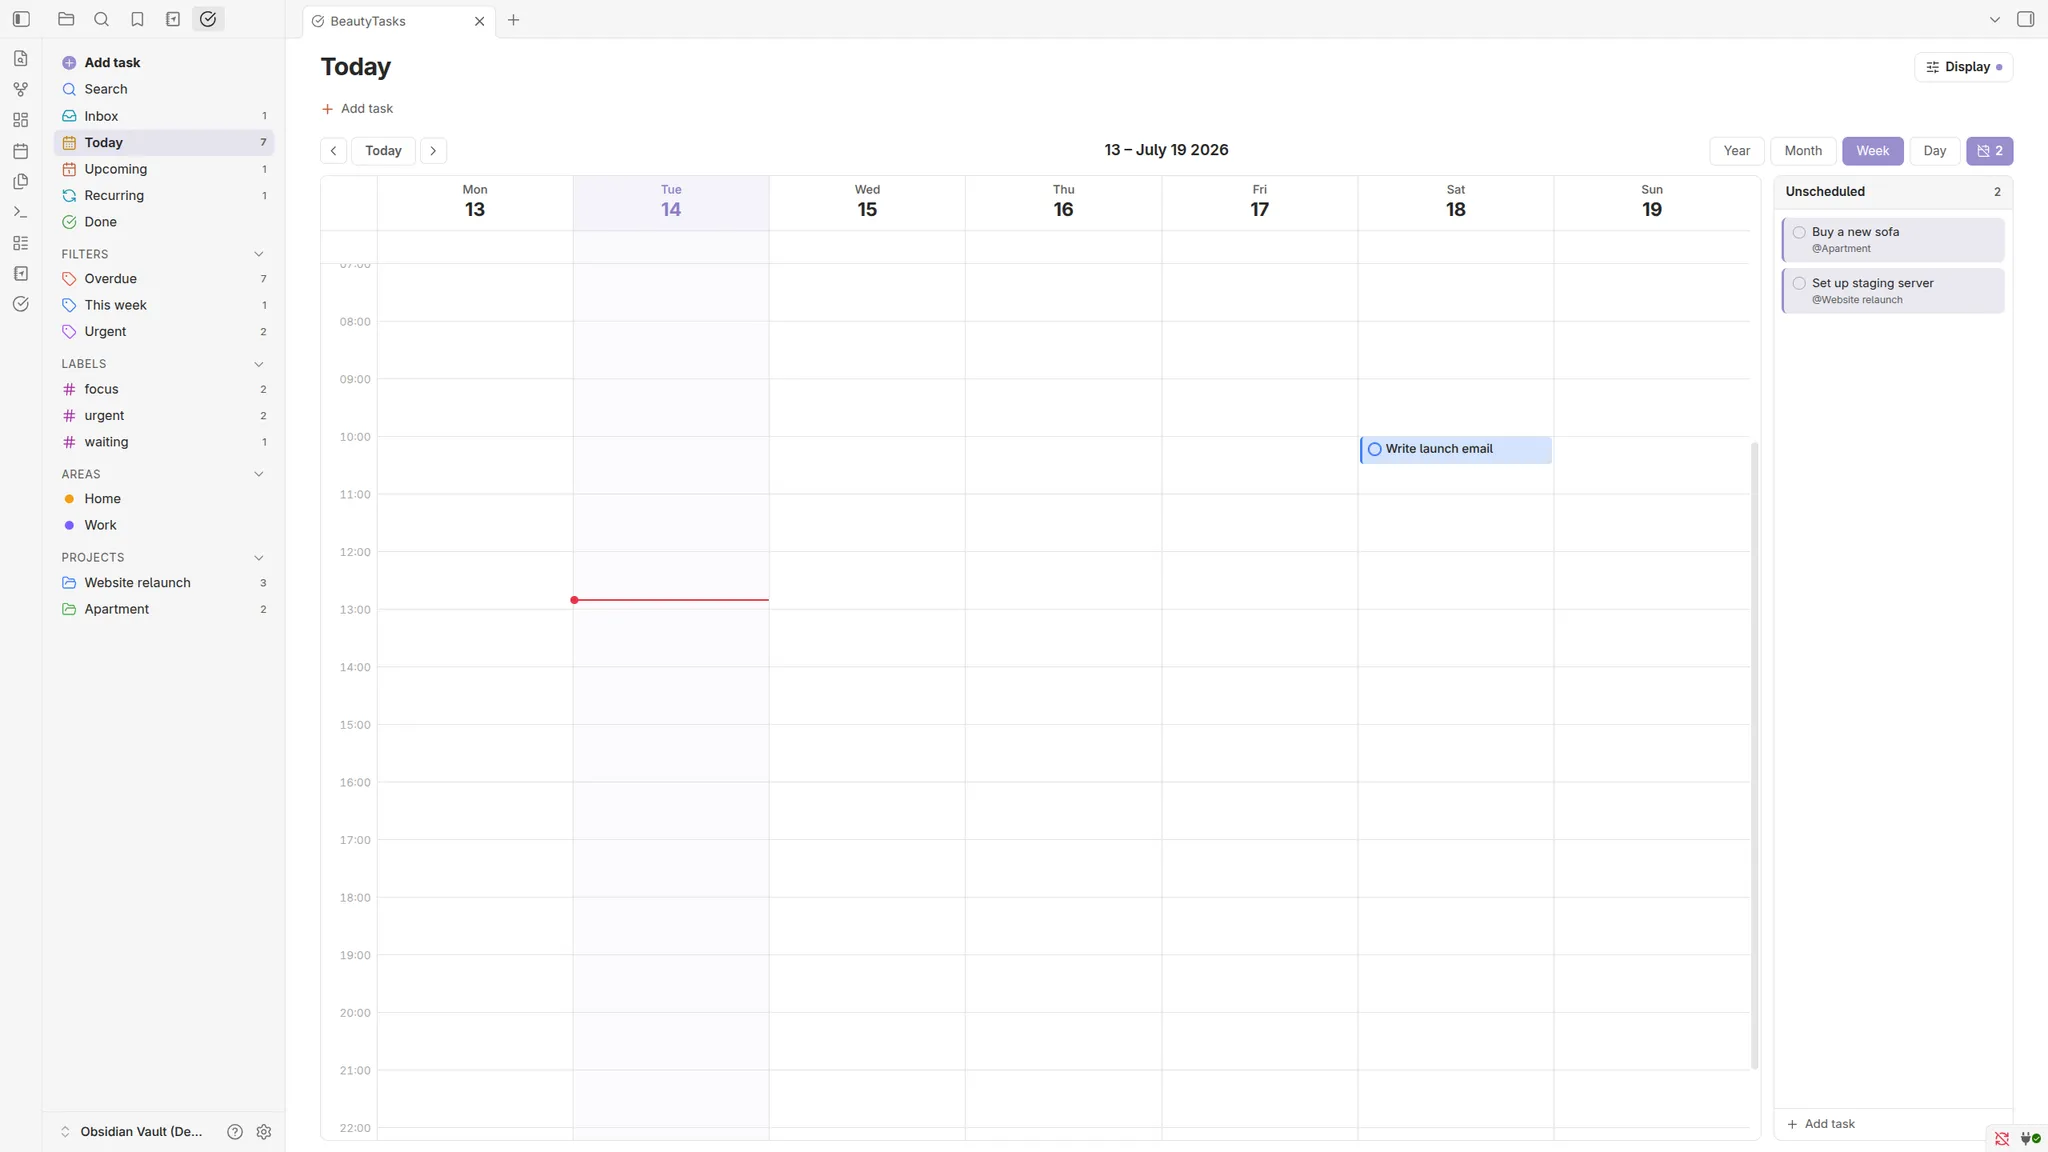Open the Apartment project
Image resolution: width=2048 pixels, height=1152 pixels.
coord(164,609)
